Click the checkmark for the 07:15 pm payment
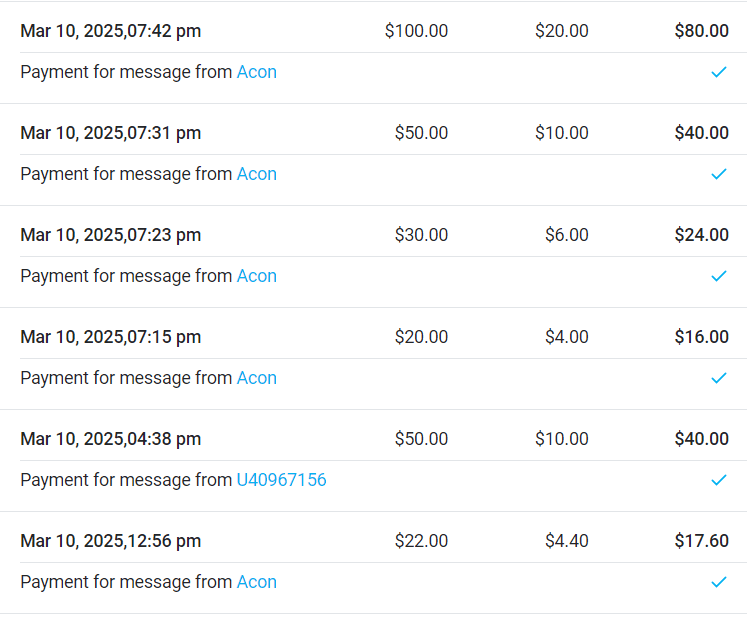 [x=718, y=378]
